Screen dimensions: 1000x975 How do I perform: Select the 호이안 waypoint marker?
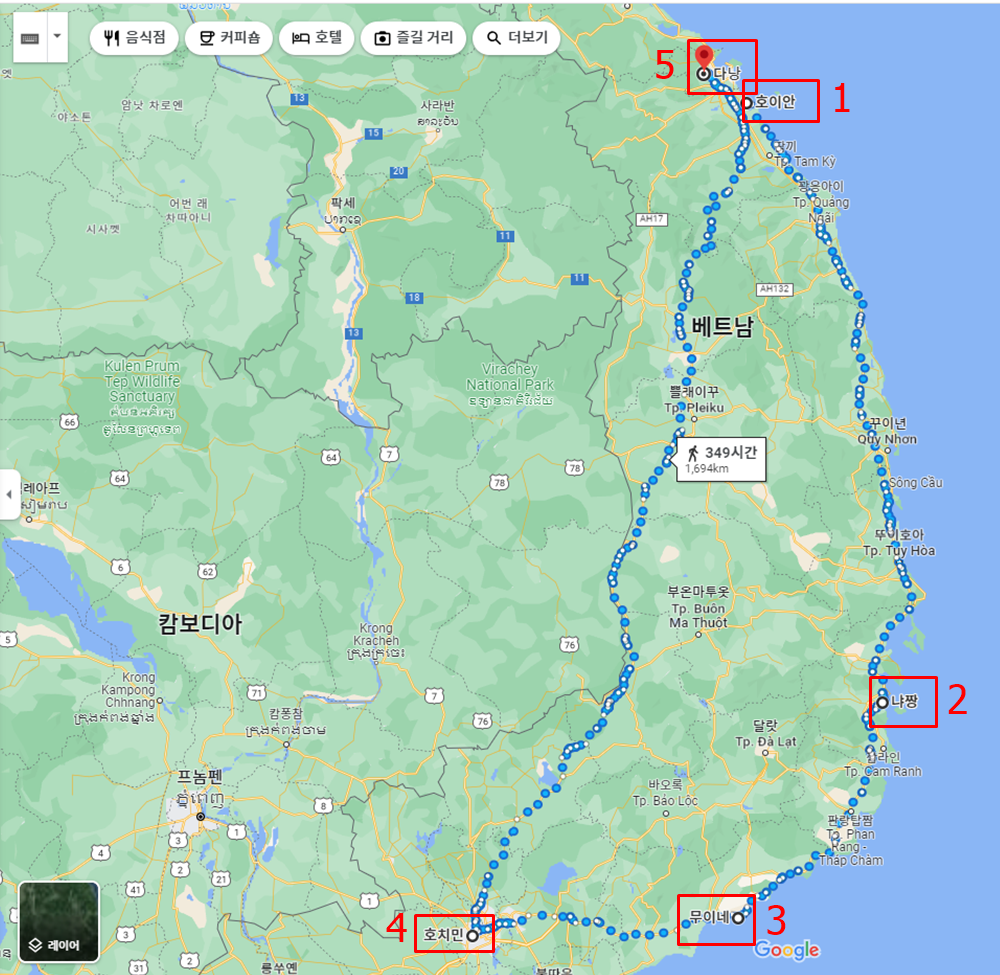click(746, 103)
